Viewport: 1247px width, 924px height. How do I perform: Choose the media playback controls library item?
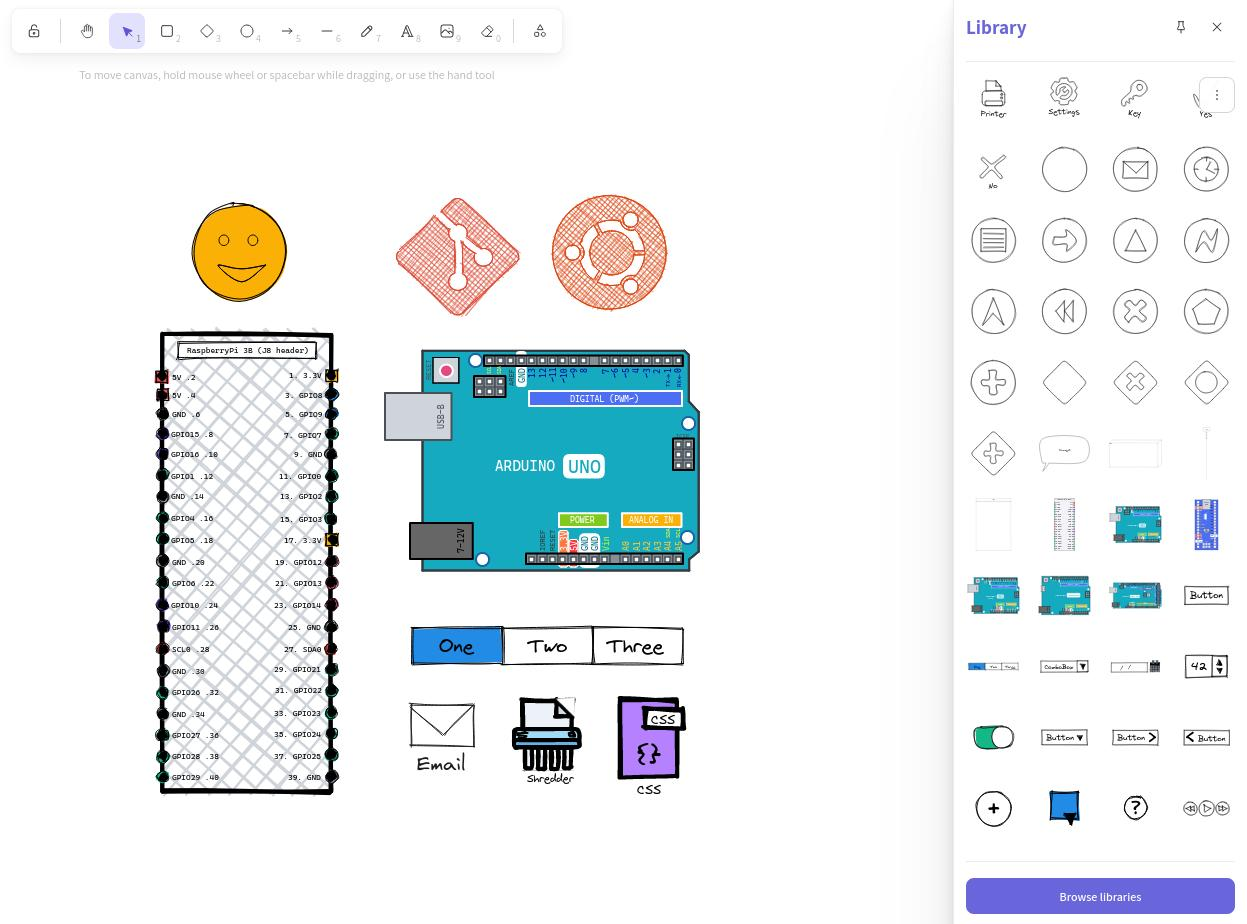1206,808
